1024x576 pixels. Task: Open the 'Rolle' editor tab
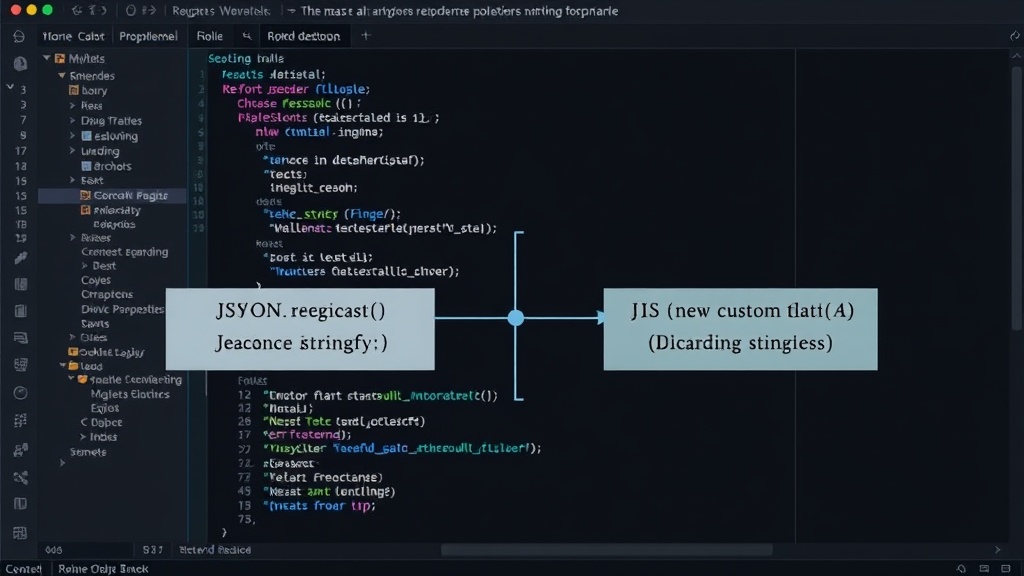(210, 36)
